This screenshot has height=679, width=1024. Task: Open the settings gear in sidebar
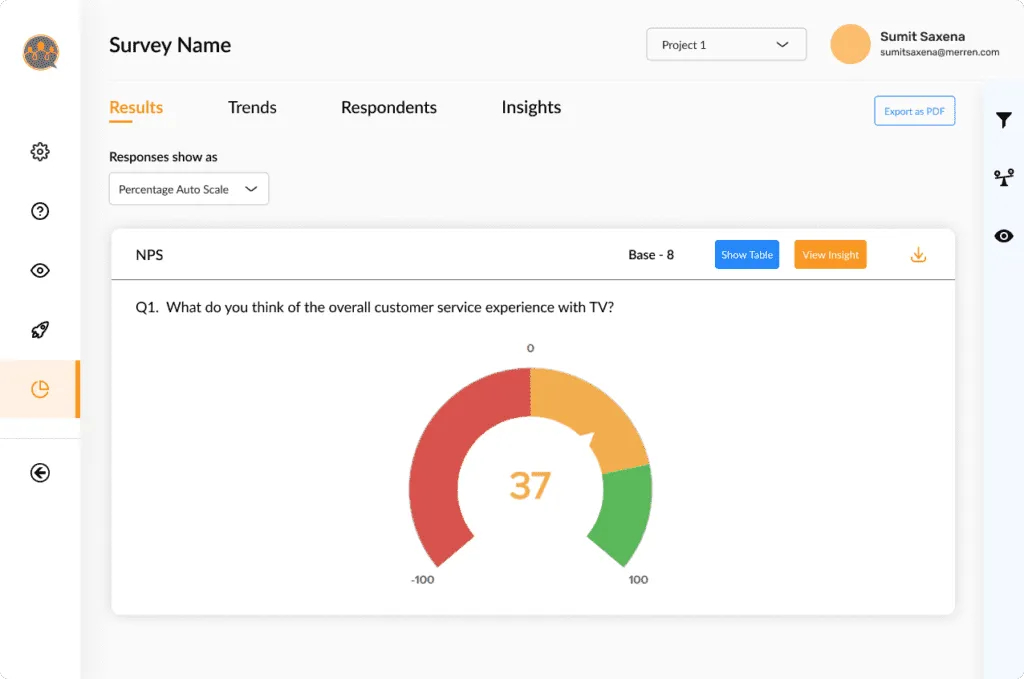tap(40, 151)
